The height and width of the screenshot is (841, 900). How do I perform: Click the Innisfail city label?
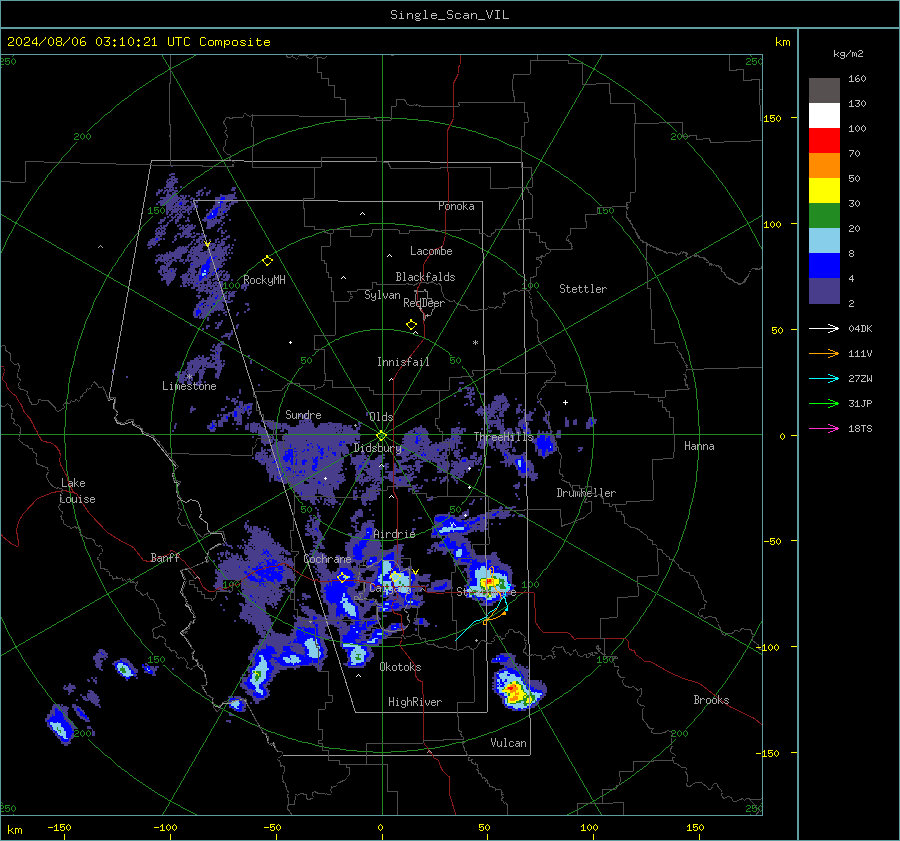tap(403, 362)
